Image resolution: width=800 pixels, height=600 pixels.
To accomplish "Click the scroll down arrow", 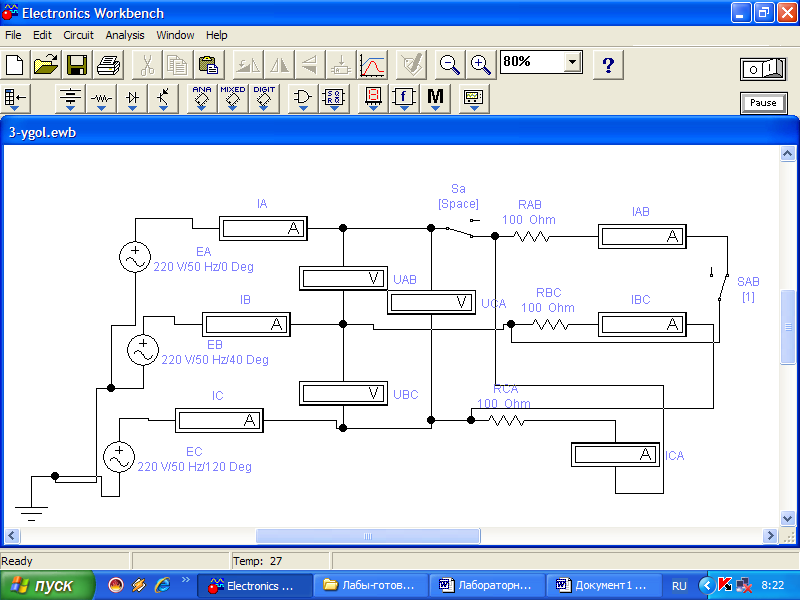I will point(788,519).
